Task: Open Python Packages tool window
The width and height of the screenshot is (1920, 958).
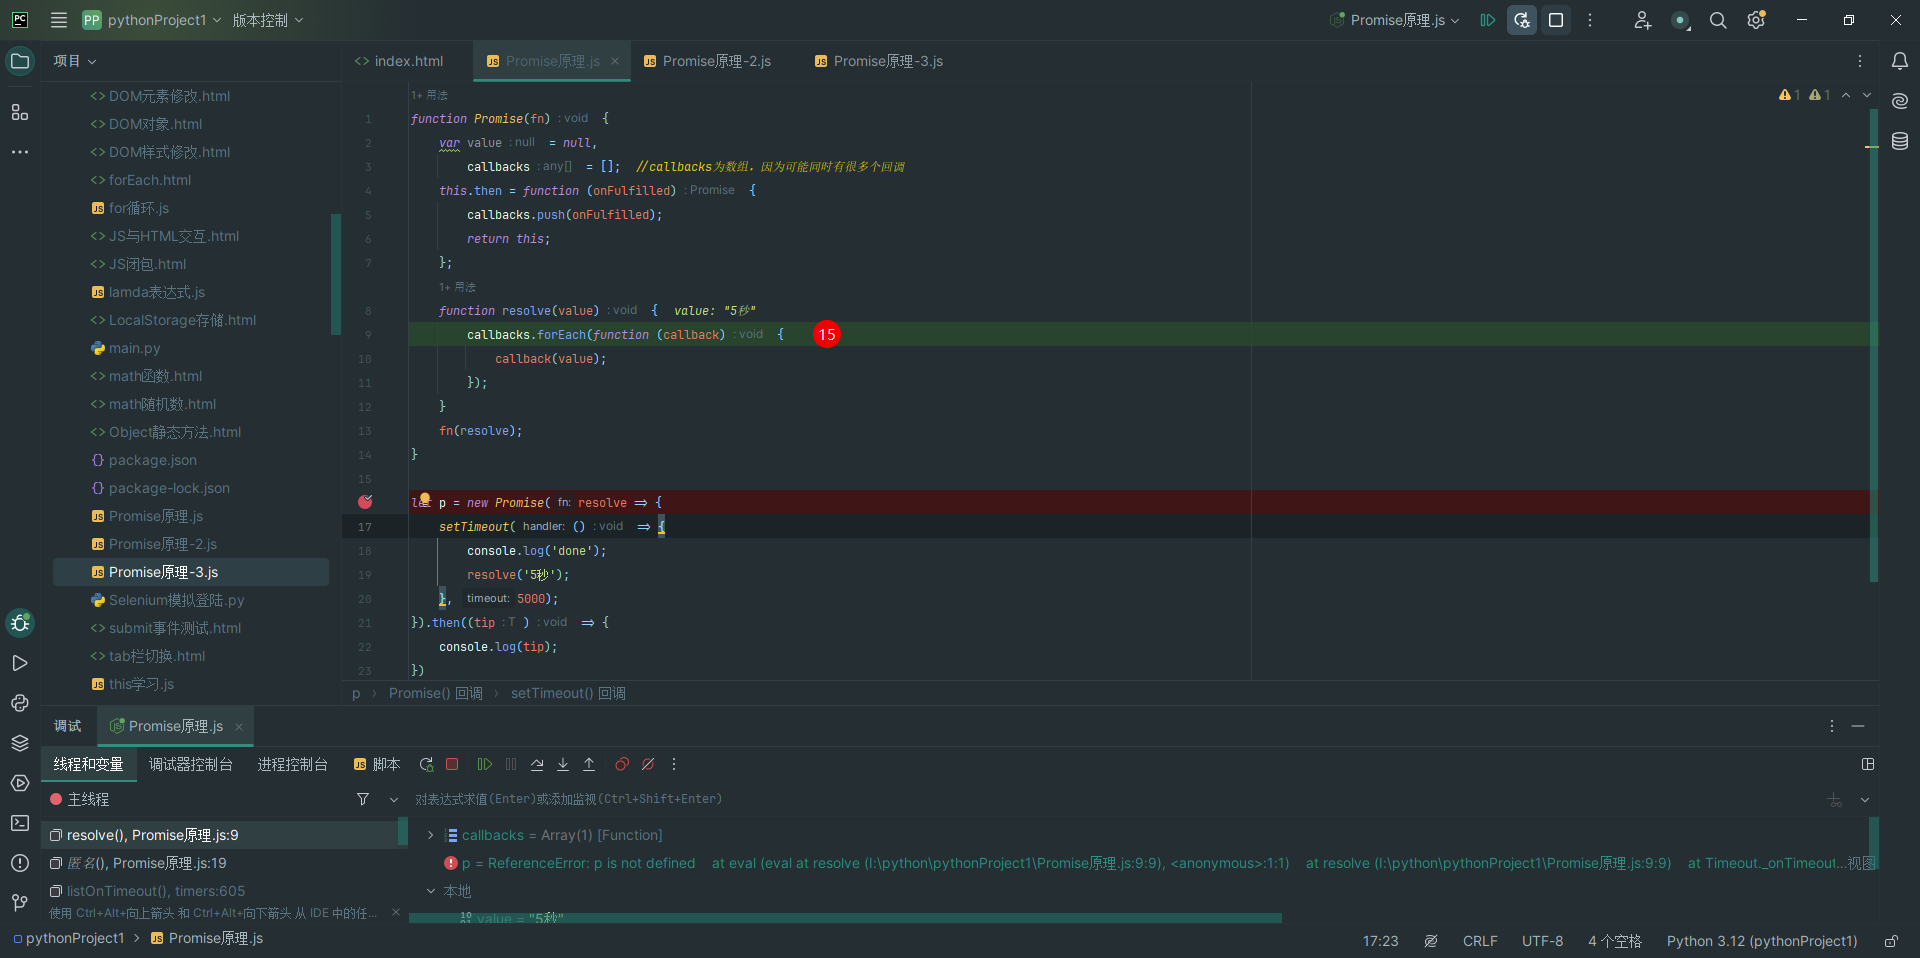Action: 20,743
